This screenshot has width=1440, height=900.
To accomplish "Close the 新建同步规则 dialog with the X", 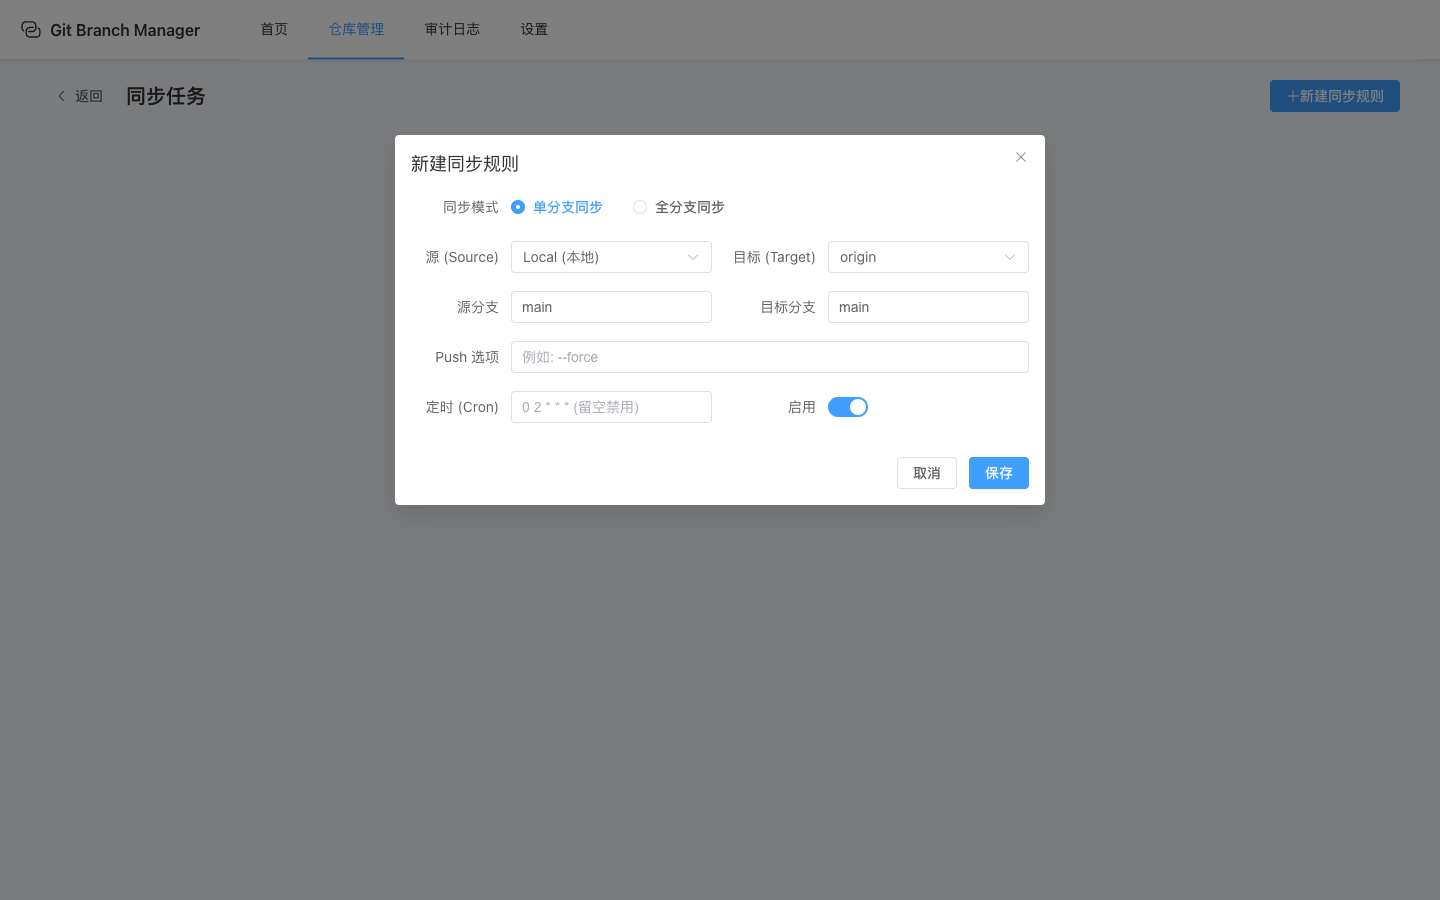I will point(1020,157).
